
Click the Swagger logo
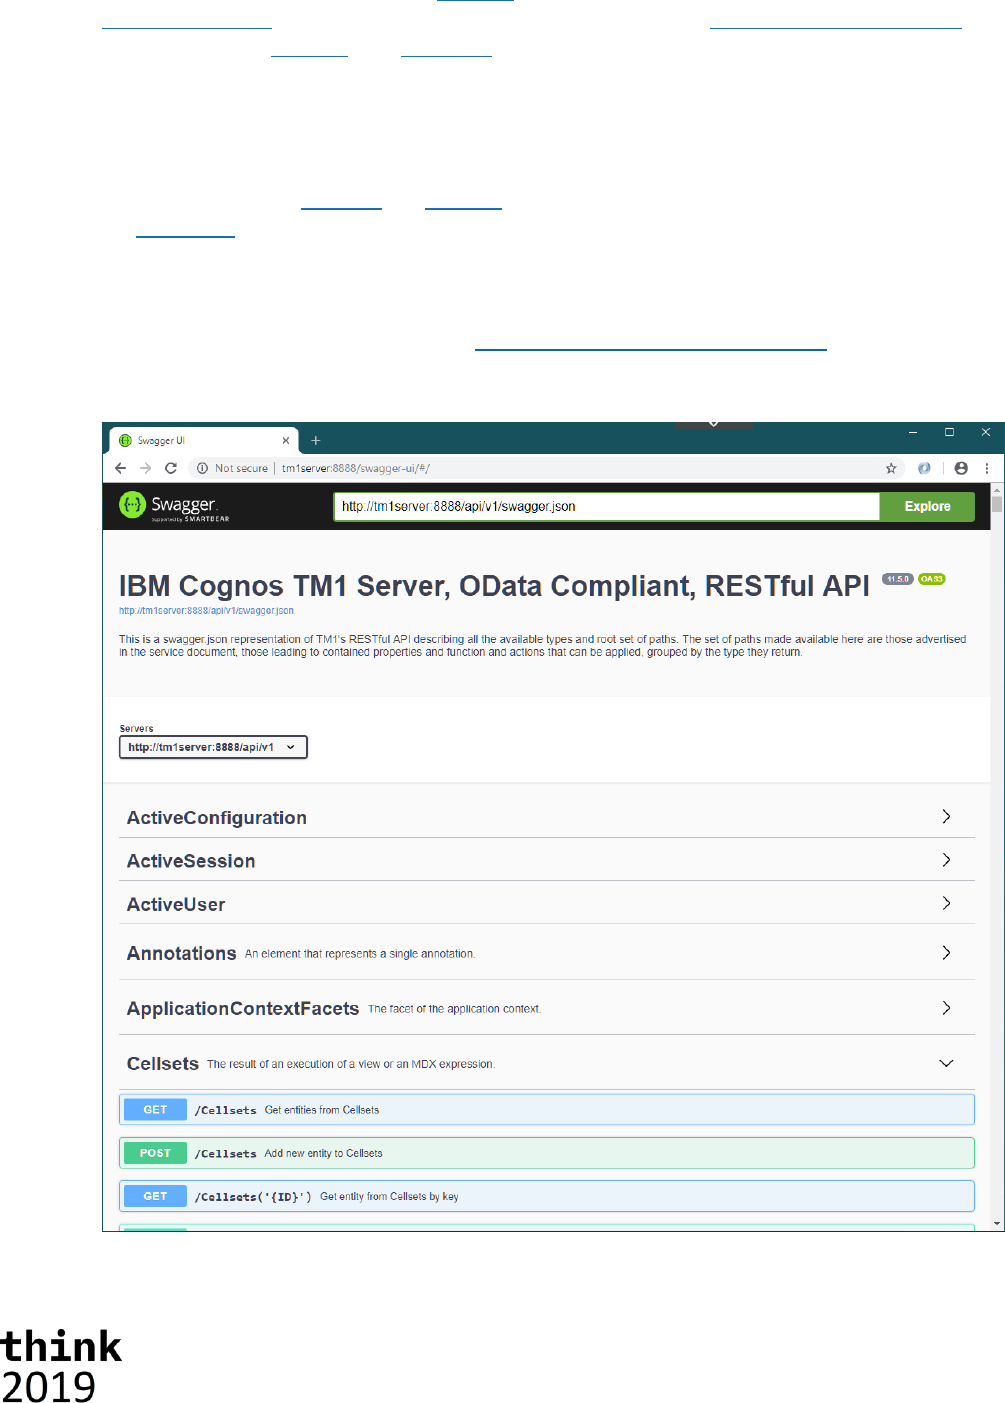pyautogui.click(x=174, y=506)
